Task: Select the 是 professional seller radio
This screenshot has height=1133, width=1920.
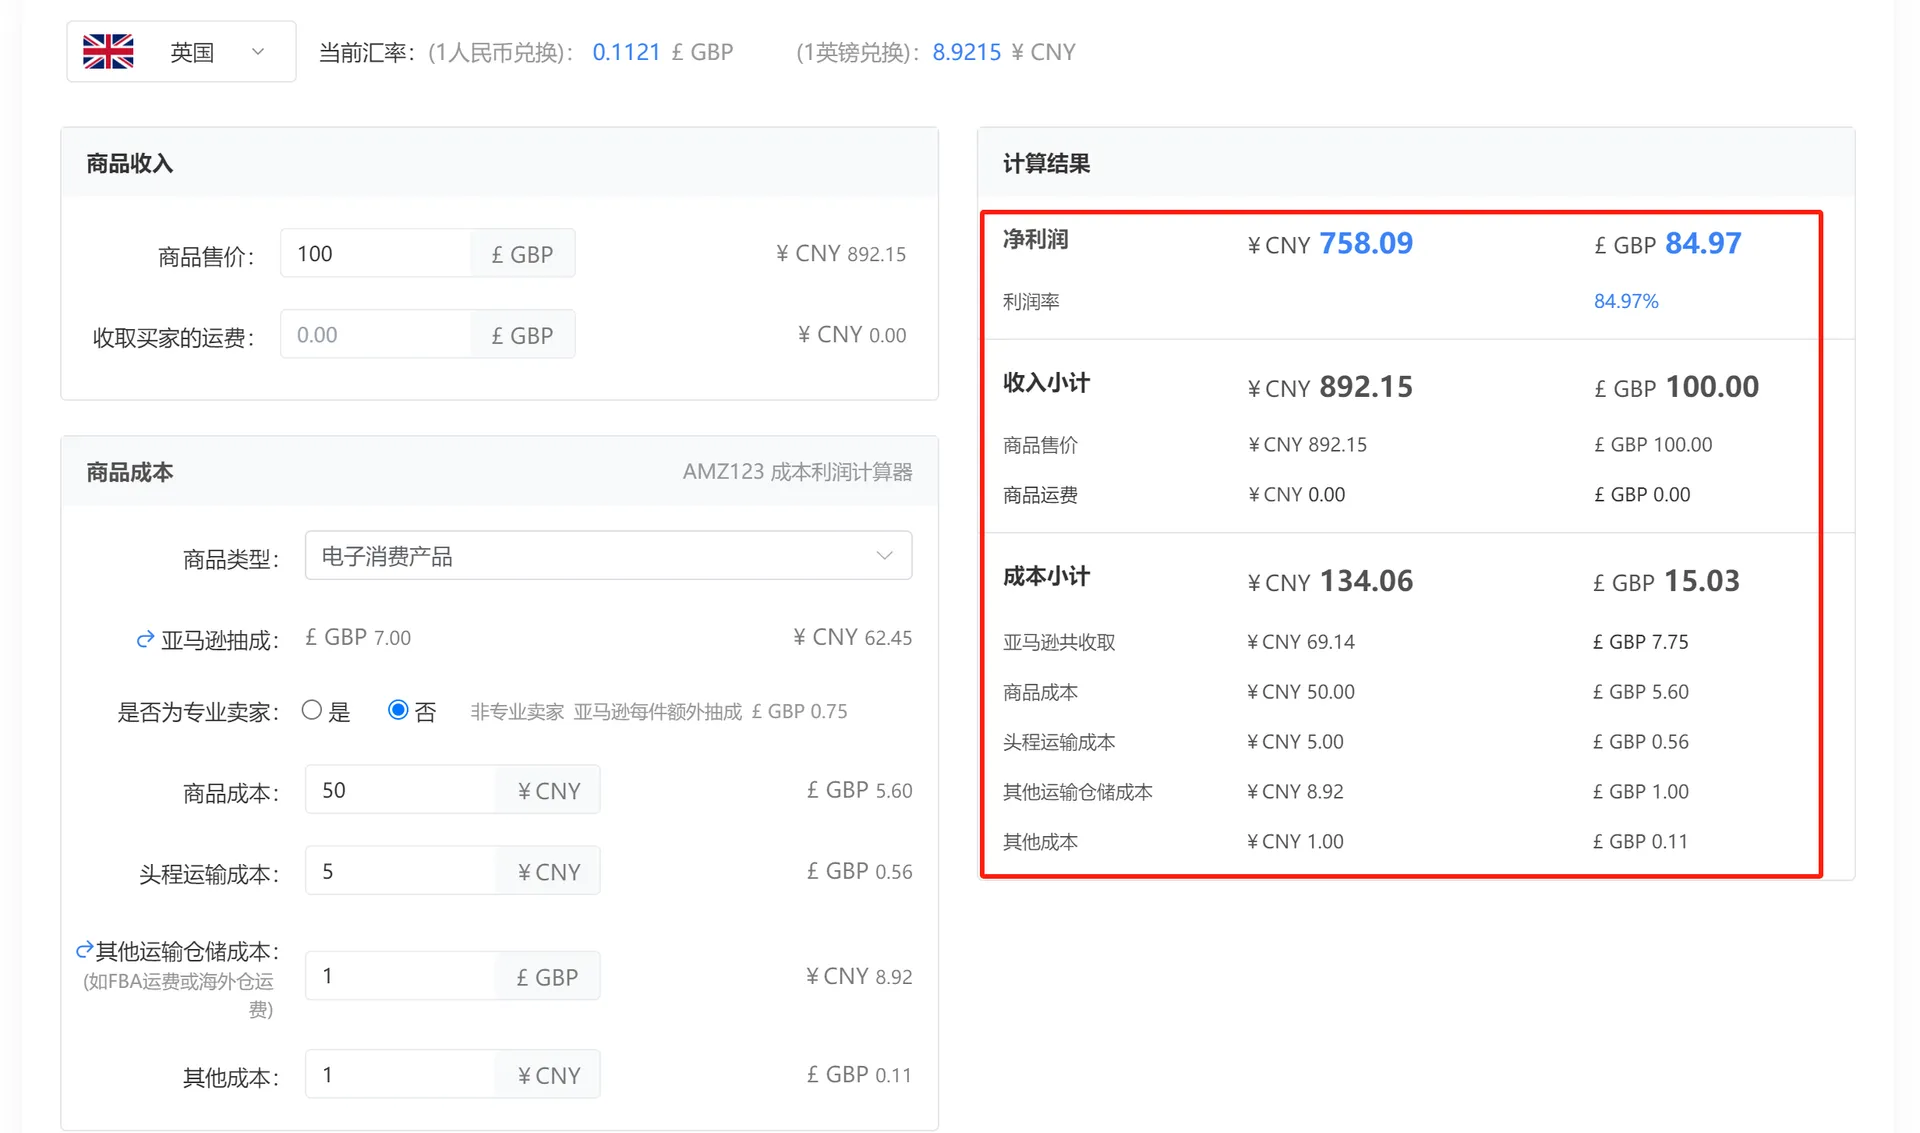Action: (312, 710)
